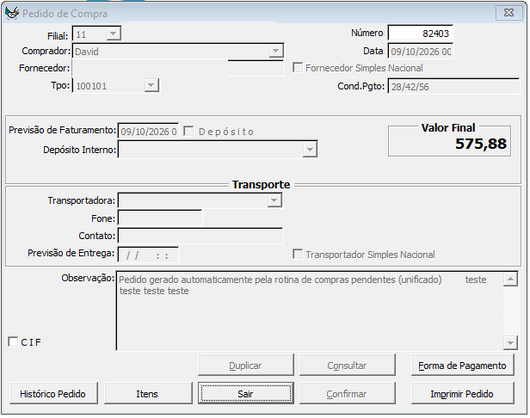Click the Sair button
This screenshot has width=530, height=418.
click(246, 393)
